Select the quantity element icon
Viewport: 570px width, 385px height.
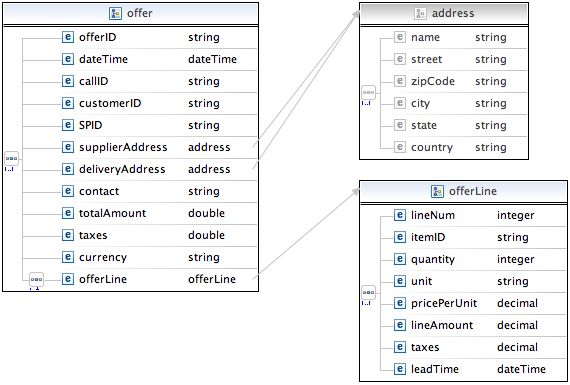pos(400,259)
